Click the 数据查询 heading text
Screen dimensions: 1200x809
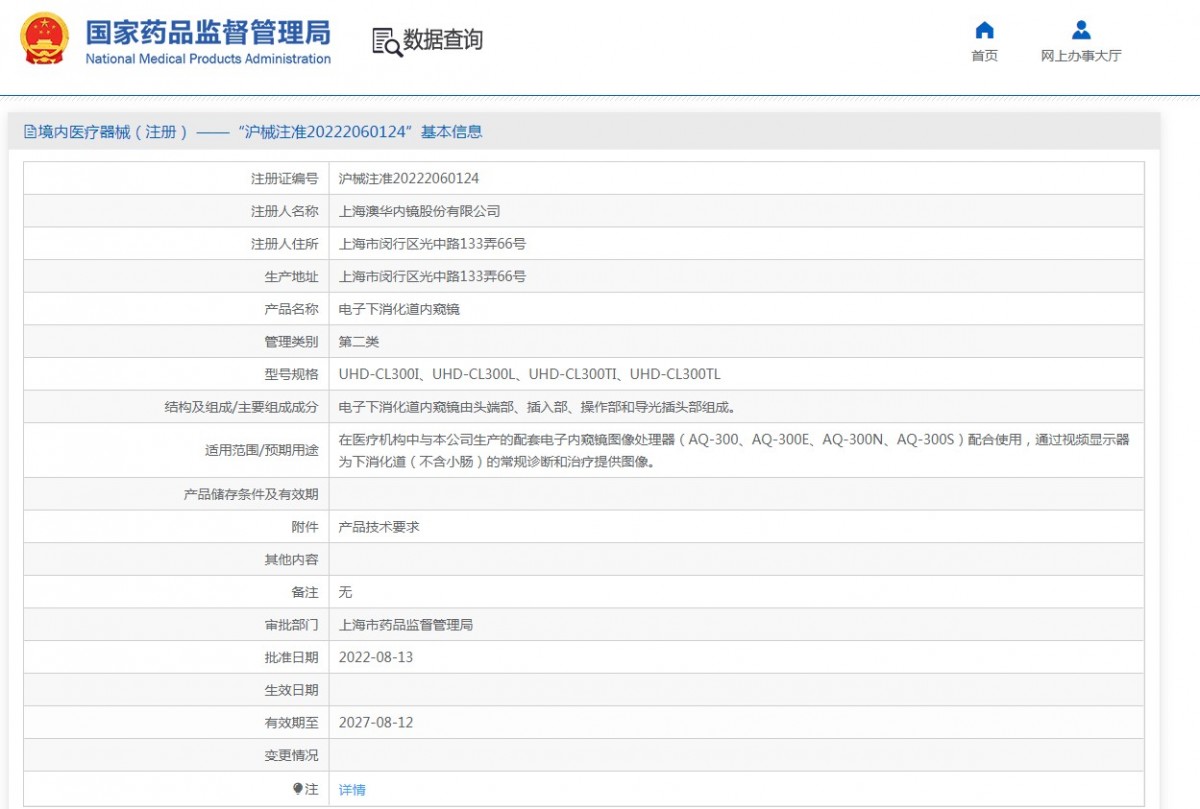443,40
